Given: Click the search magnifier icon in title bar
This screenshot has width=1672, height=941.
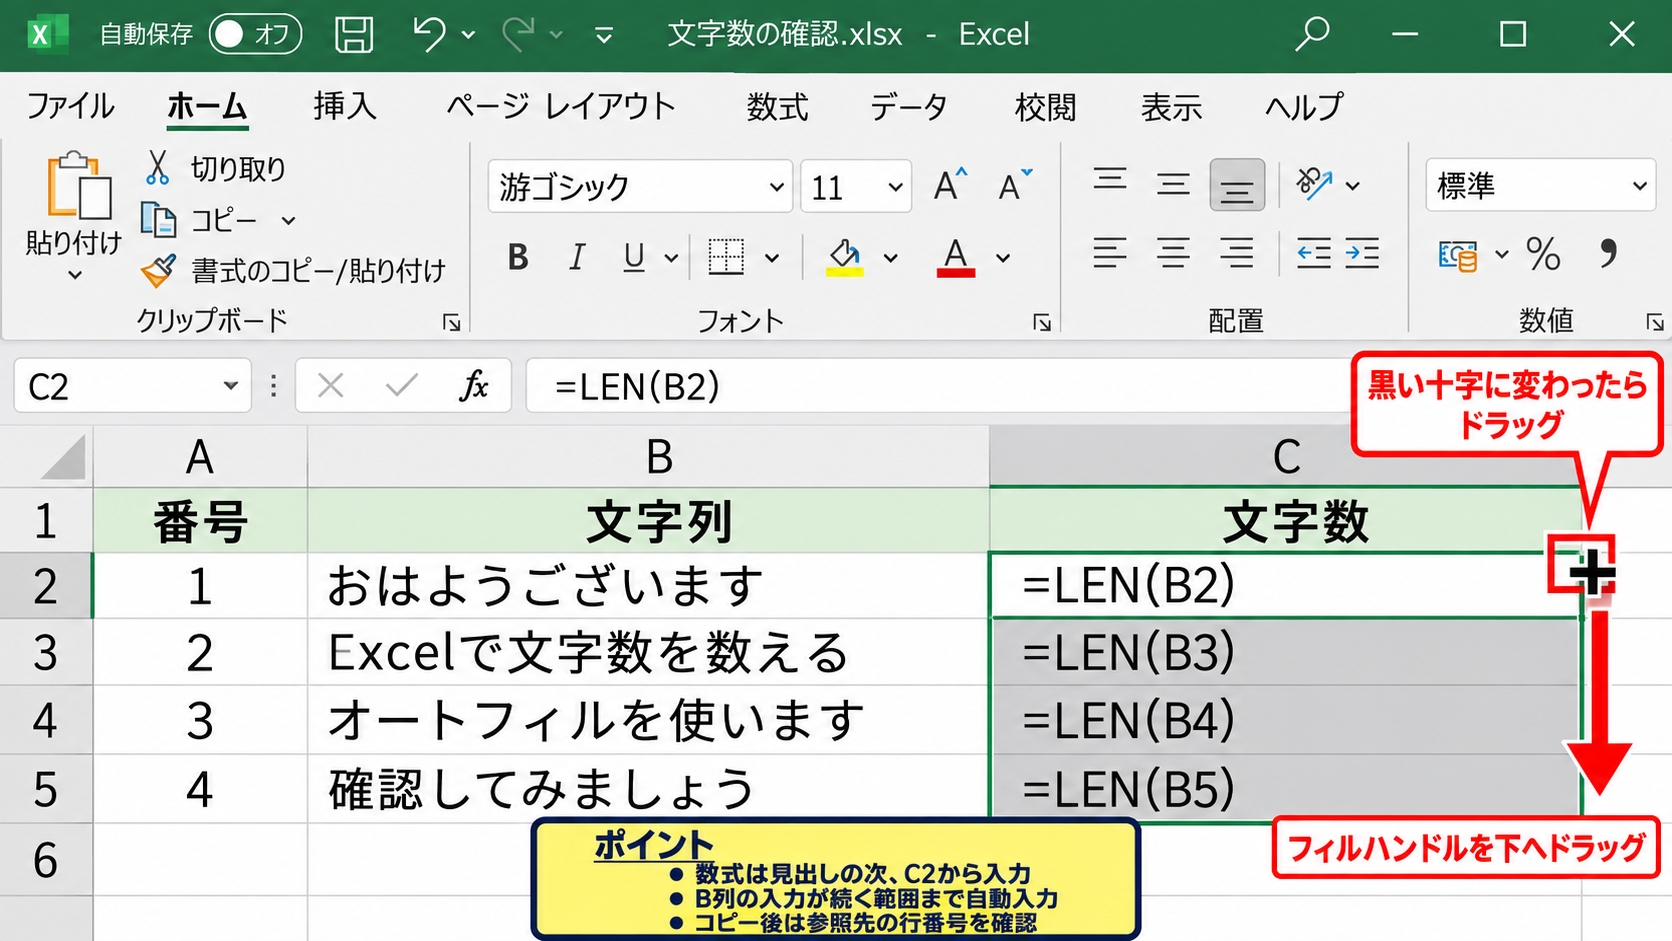Looking at the screenshot, I should pyautogui.click(x=1312, y=34).
